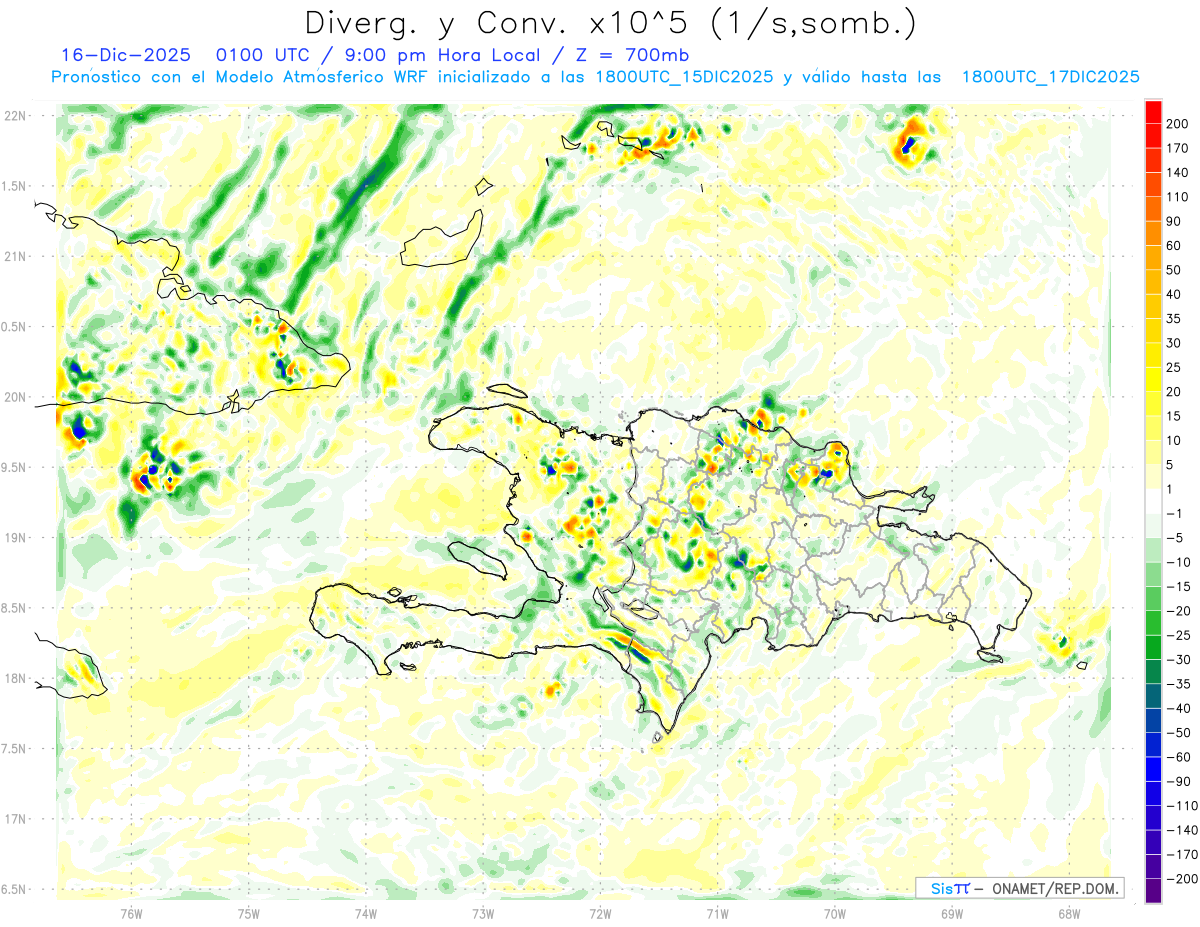Click the "21N" latitude label
The width and height of the screenshot is (1200, 927).
(15, 256)
